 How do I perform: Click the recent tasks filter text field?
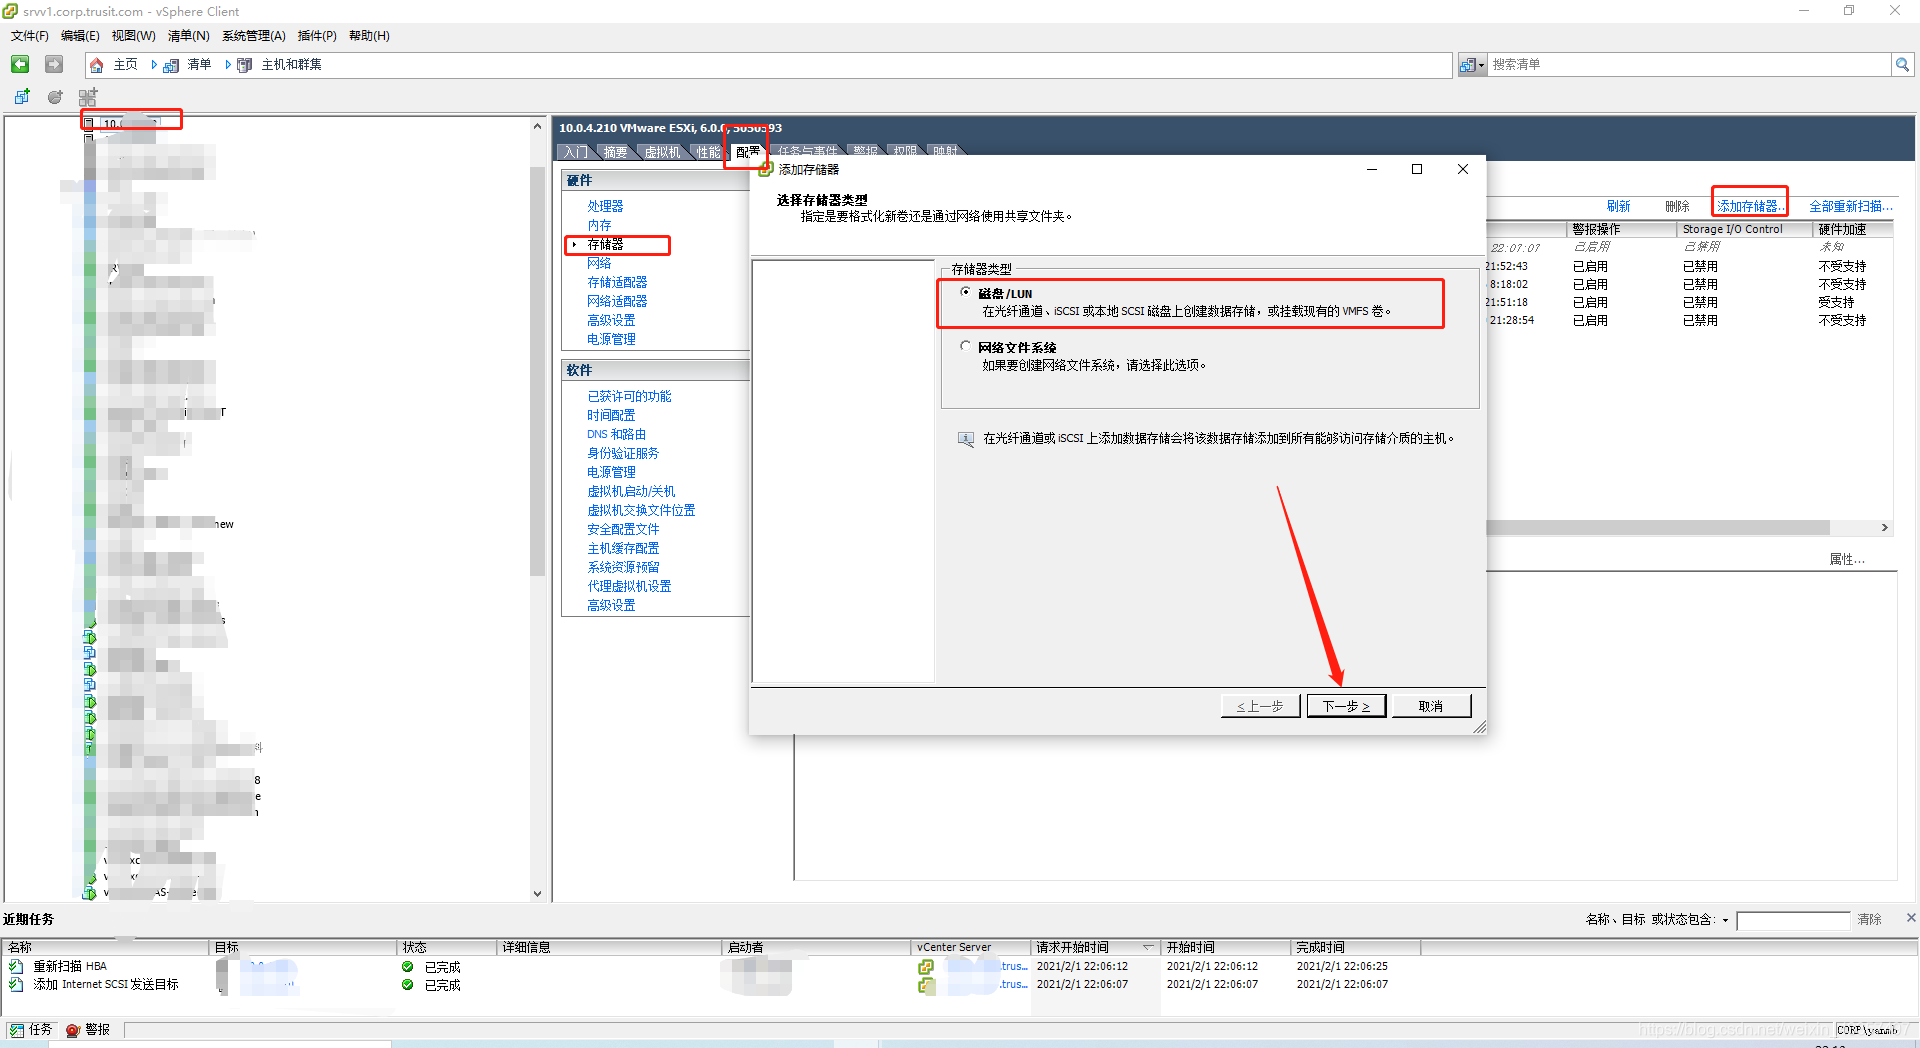click(x=1793, y=920)
